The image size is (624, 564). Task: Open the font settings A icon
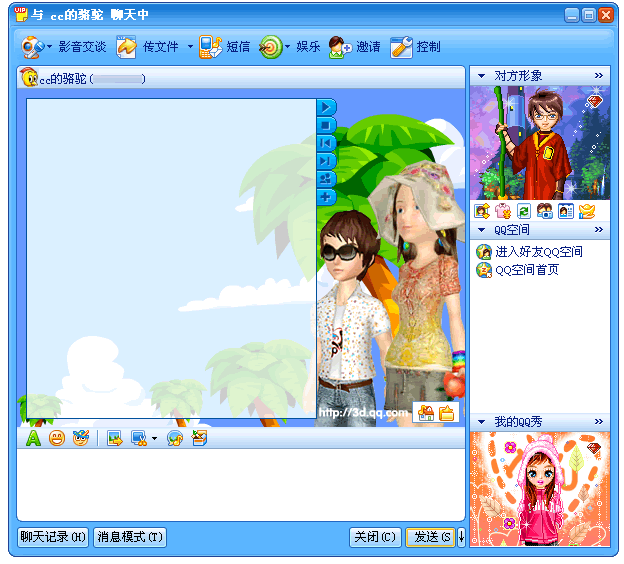tap(33, 439)
